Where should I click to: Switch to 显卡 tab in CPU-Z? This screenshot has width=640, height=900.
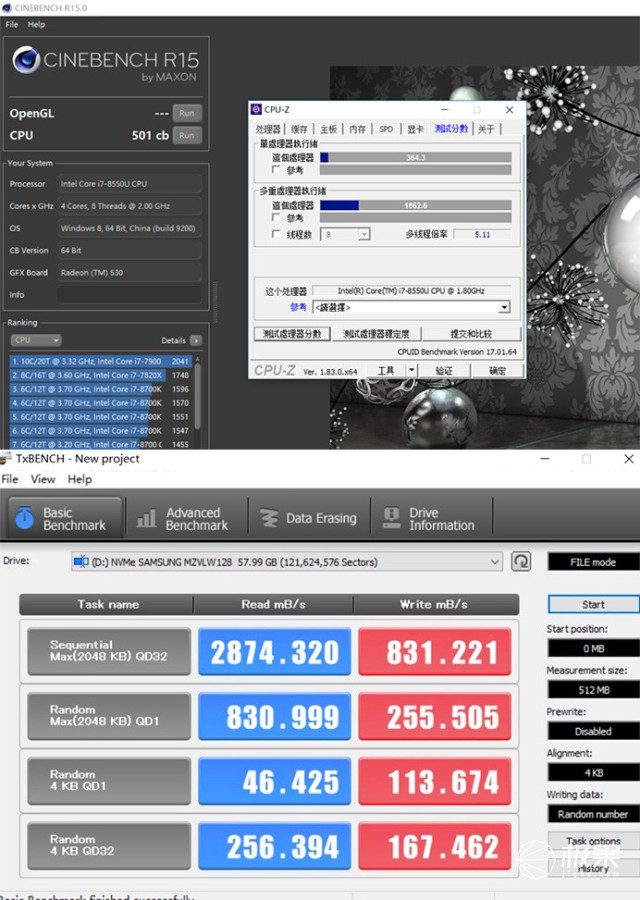click(x=416, y=129)
